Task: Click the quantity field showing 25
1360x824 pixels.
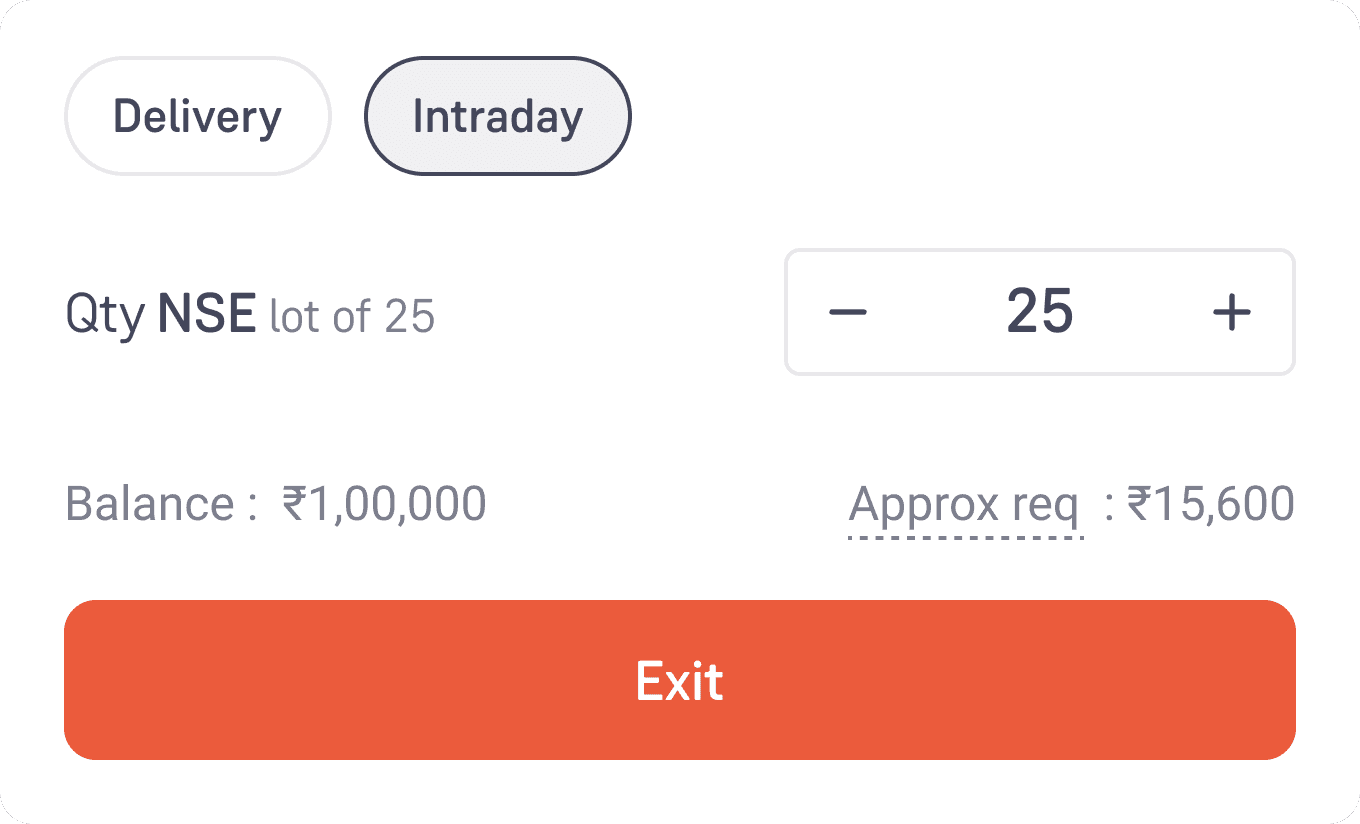Action: point(1040,312)
